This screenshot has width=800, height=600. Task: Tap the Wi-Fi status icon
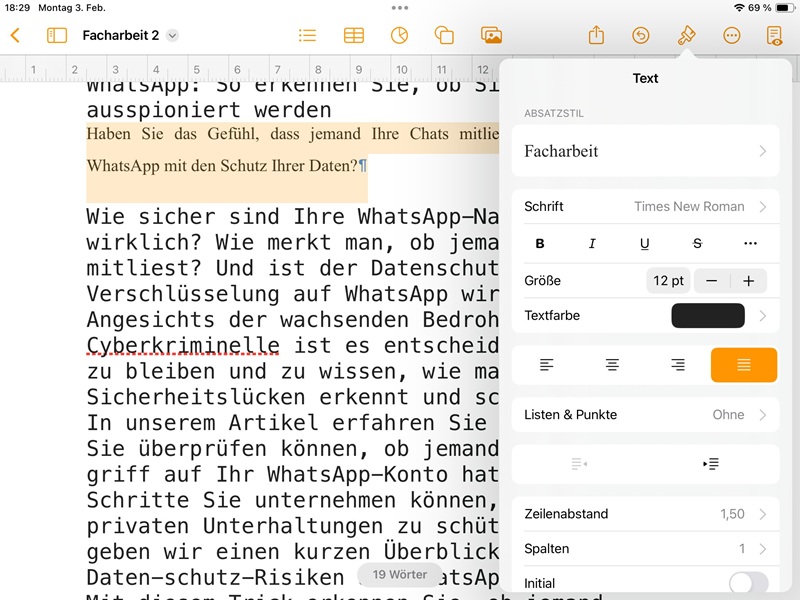(x=739, y=8)
